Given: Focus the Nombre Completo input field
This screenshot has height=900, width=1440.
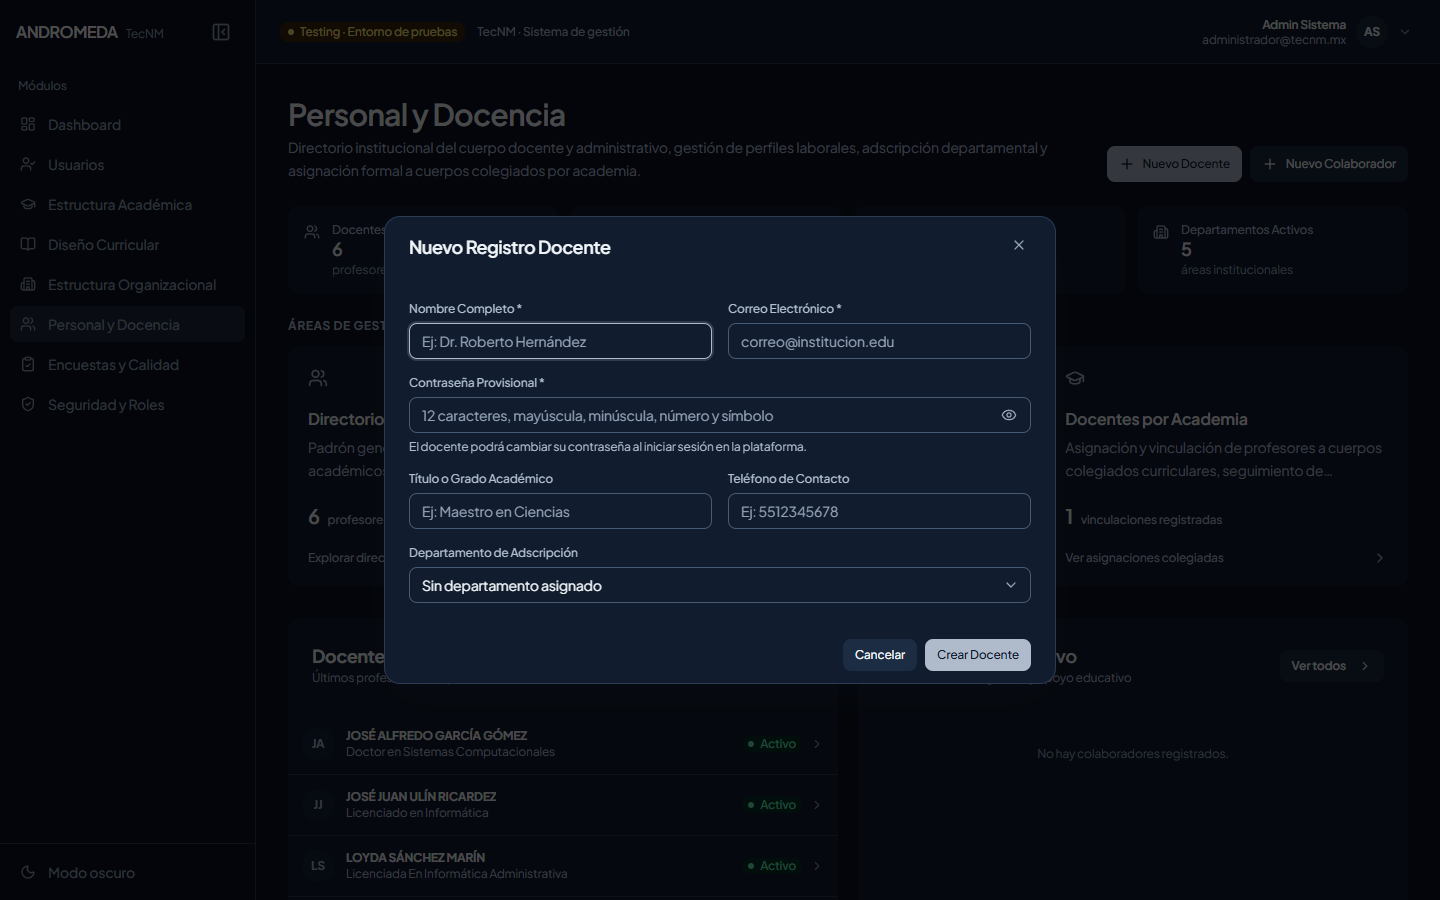Looking at the screenshot, I should click(x=560, y=341).
